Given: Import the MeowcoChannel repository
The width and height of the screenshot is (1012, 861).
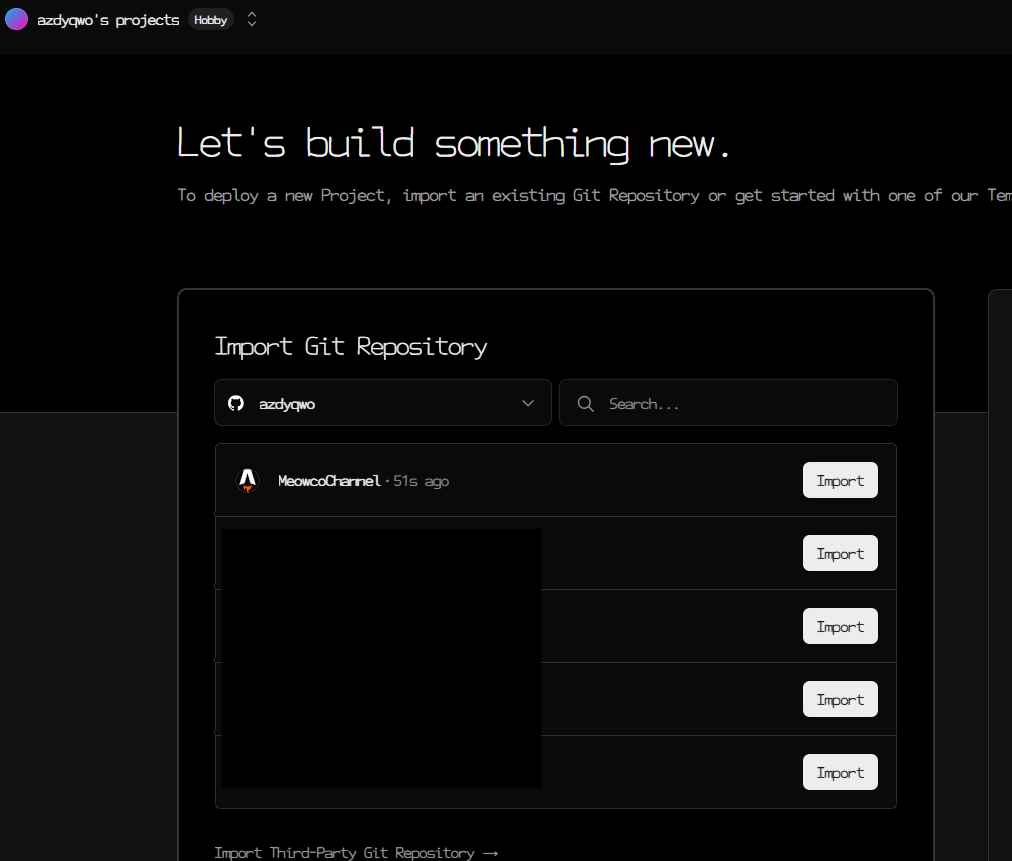Looking at the screenshot, I should 840,480.
